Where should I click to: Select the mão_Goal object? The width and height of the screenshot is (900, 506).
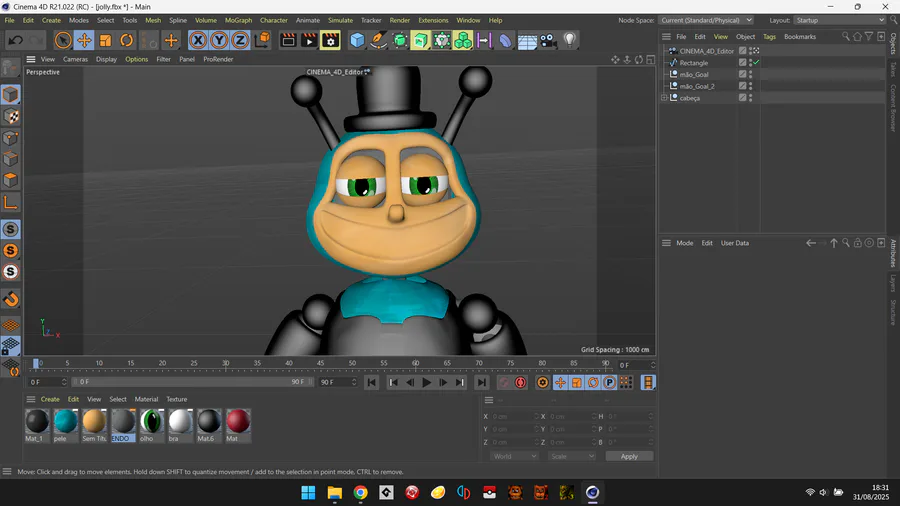[693, 75]
